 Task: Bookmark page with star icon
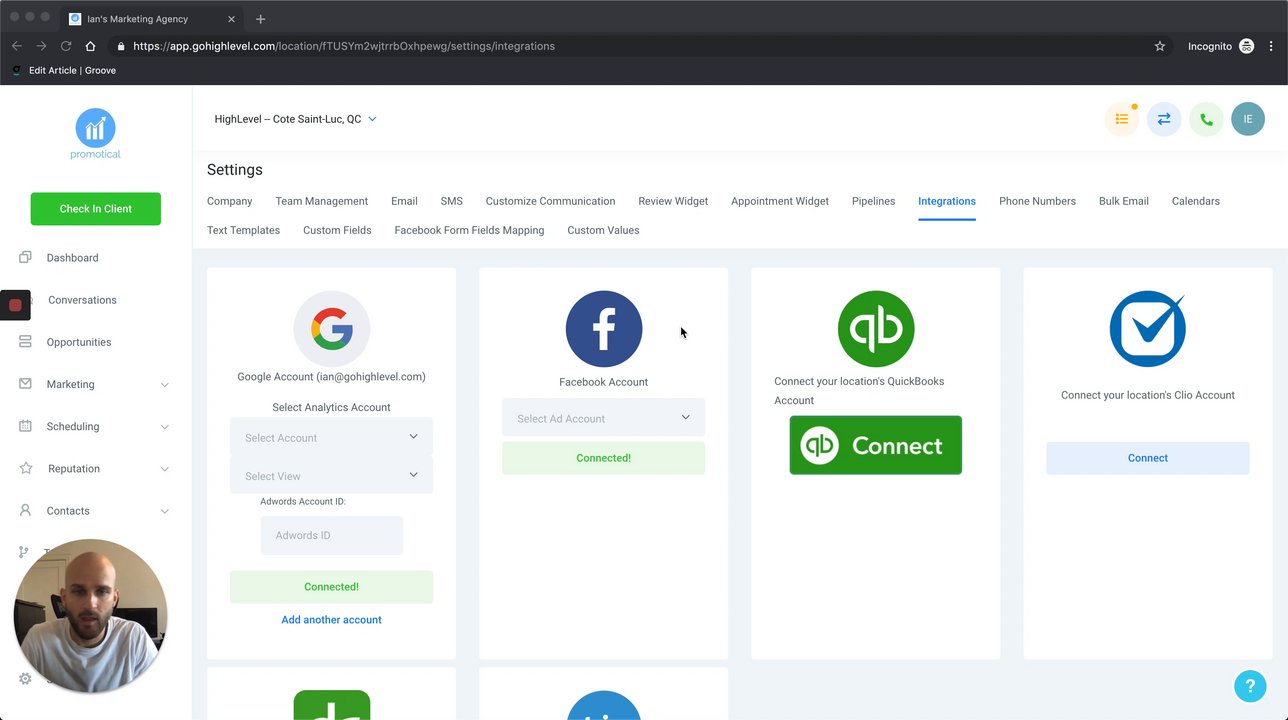[x=1160, y=46]
